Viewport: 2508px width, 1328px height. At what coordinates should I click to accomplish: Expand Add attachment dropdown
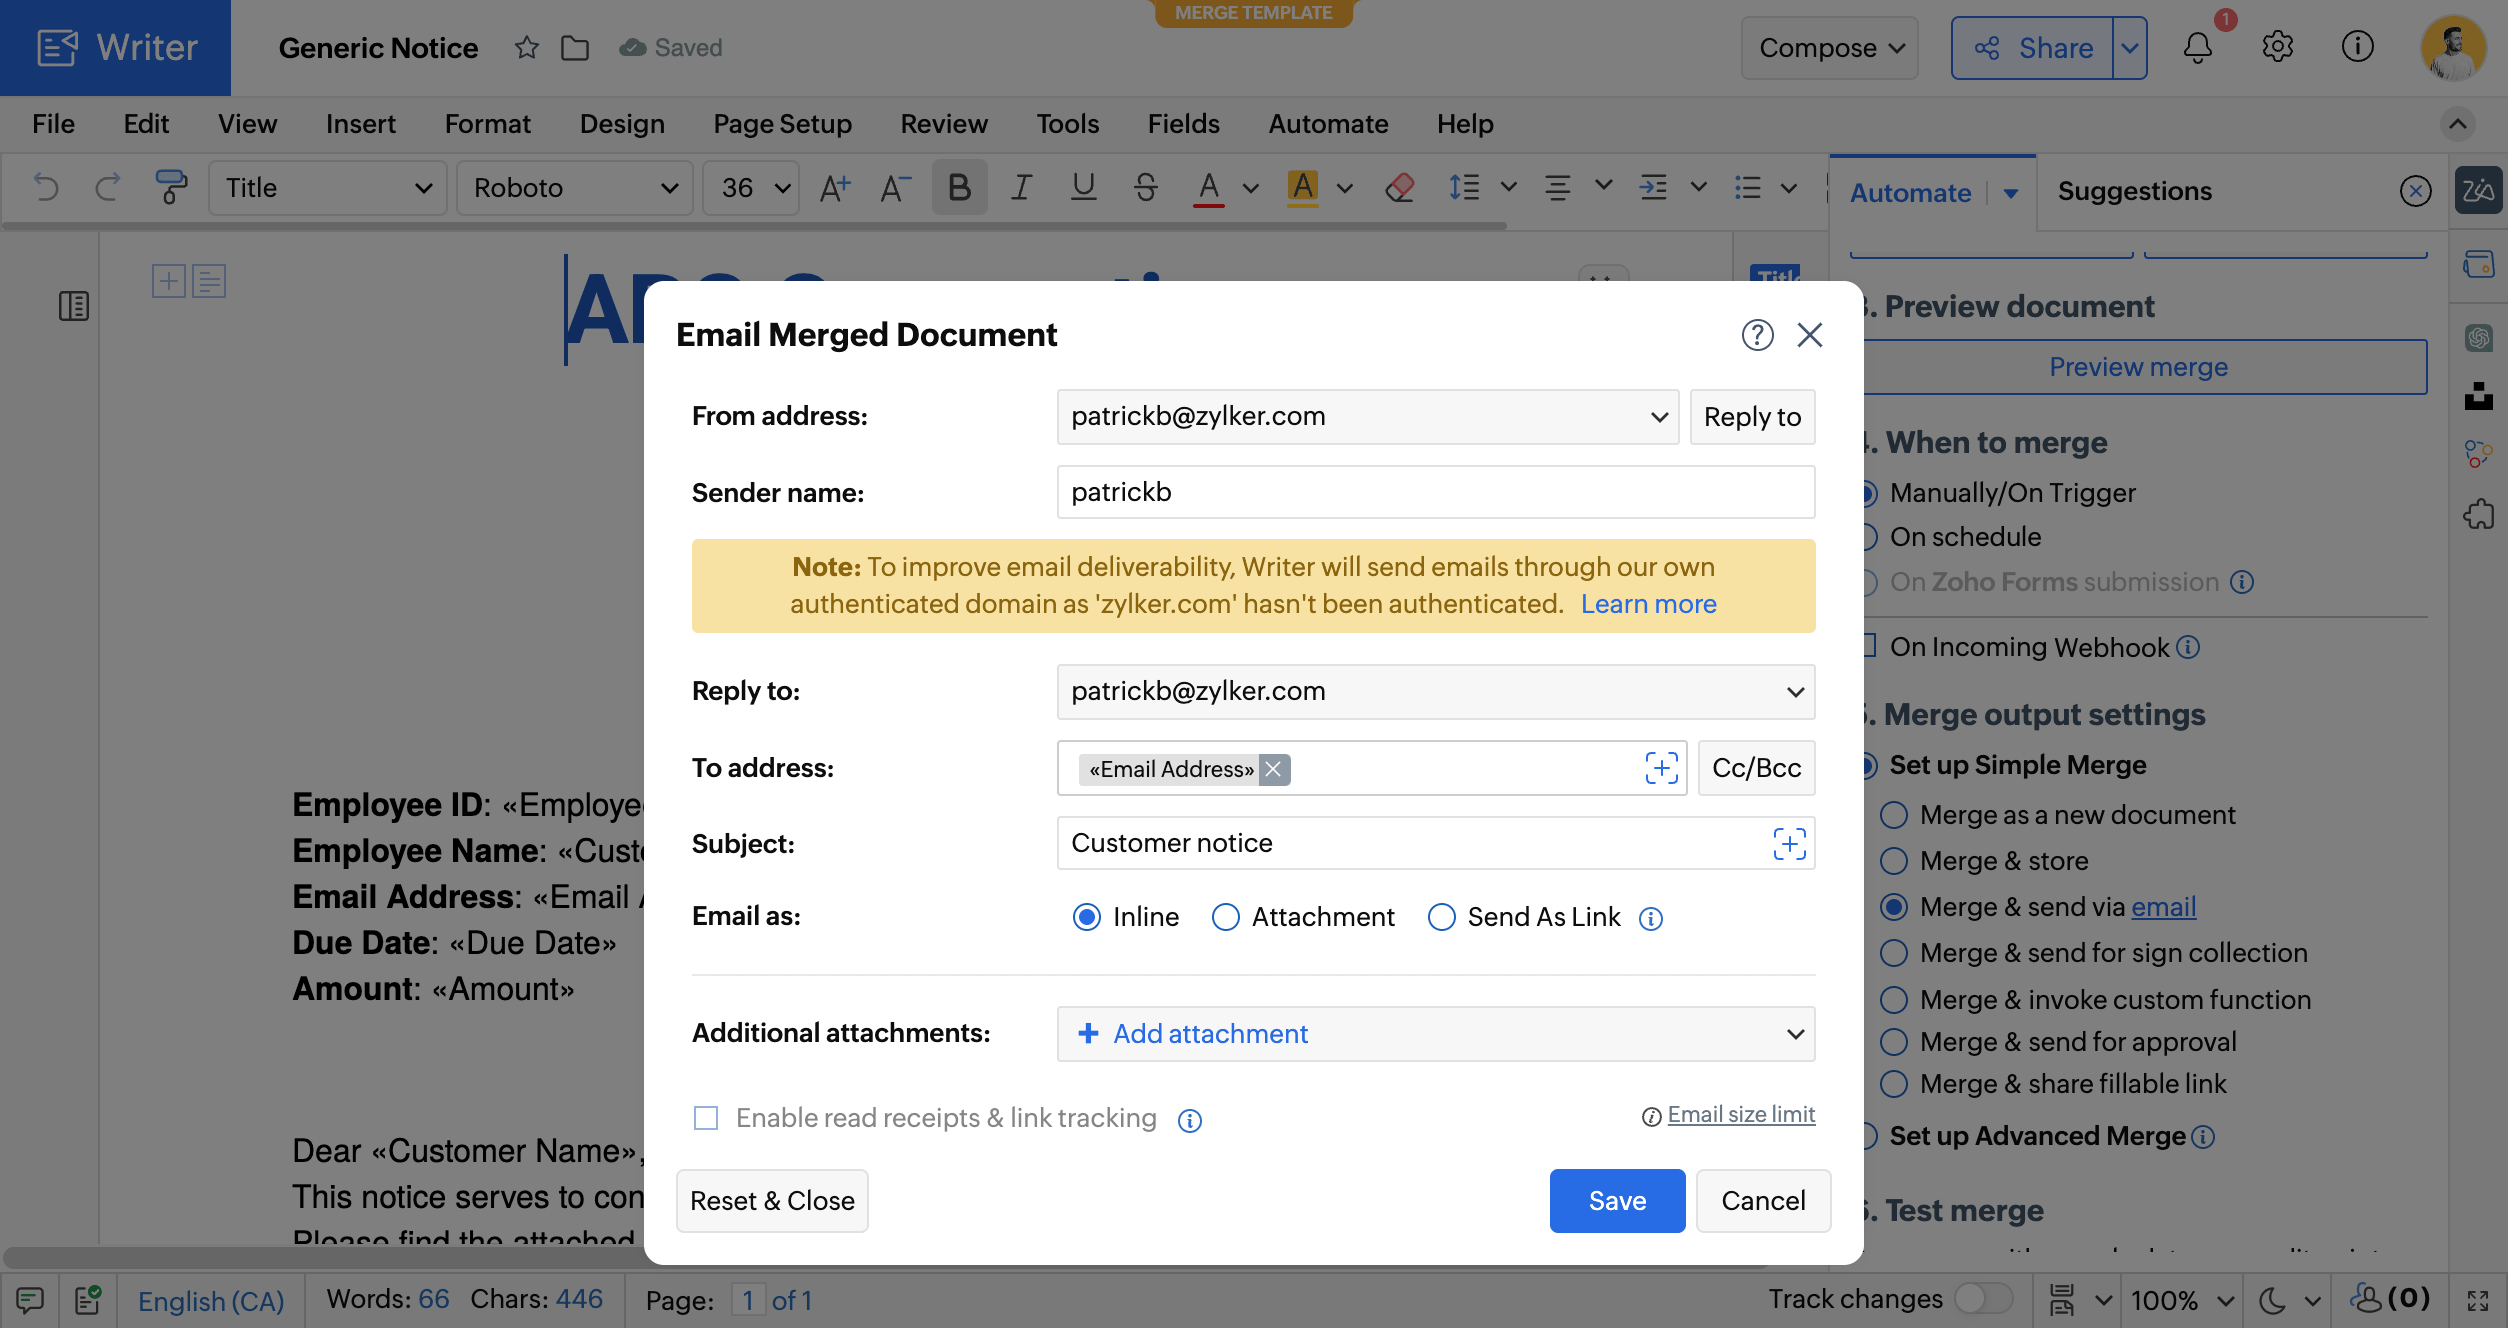point(1435,1034)
